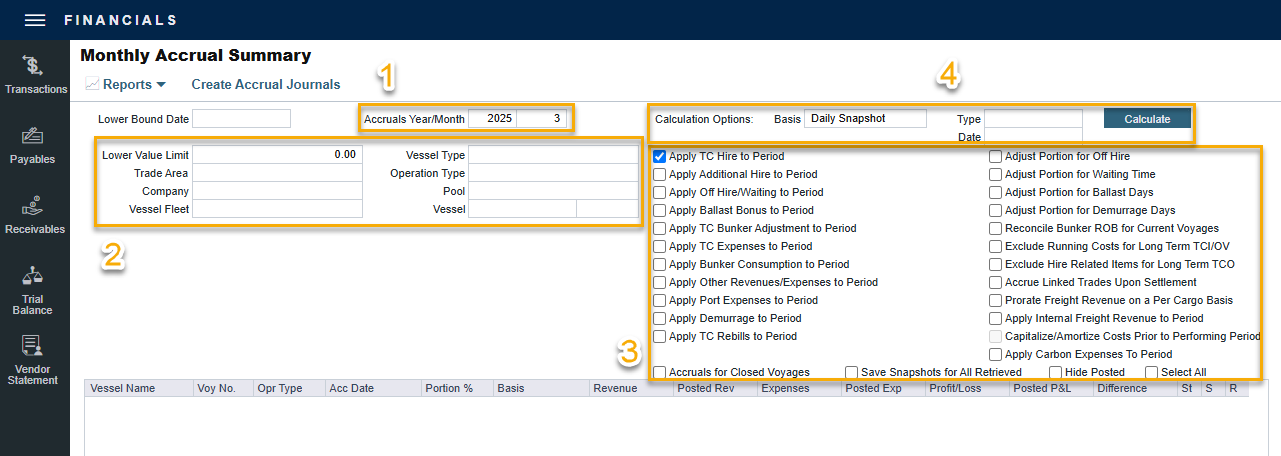Go to Payables in sidebar

[x=32, y=136]
